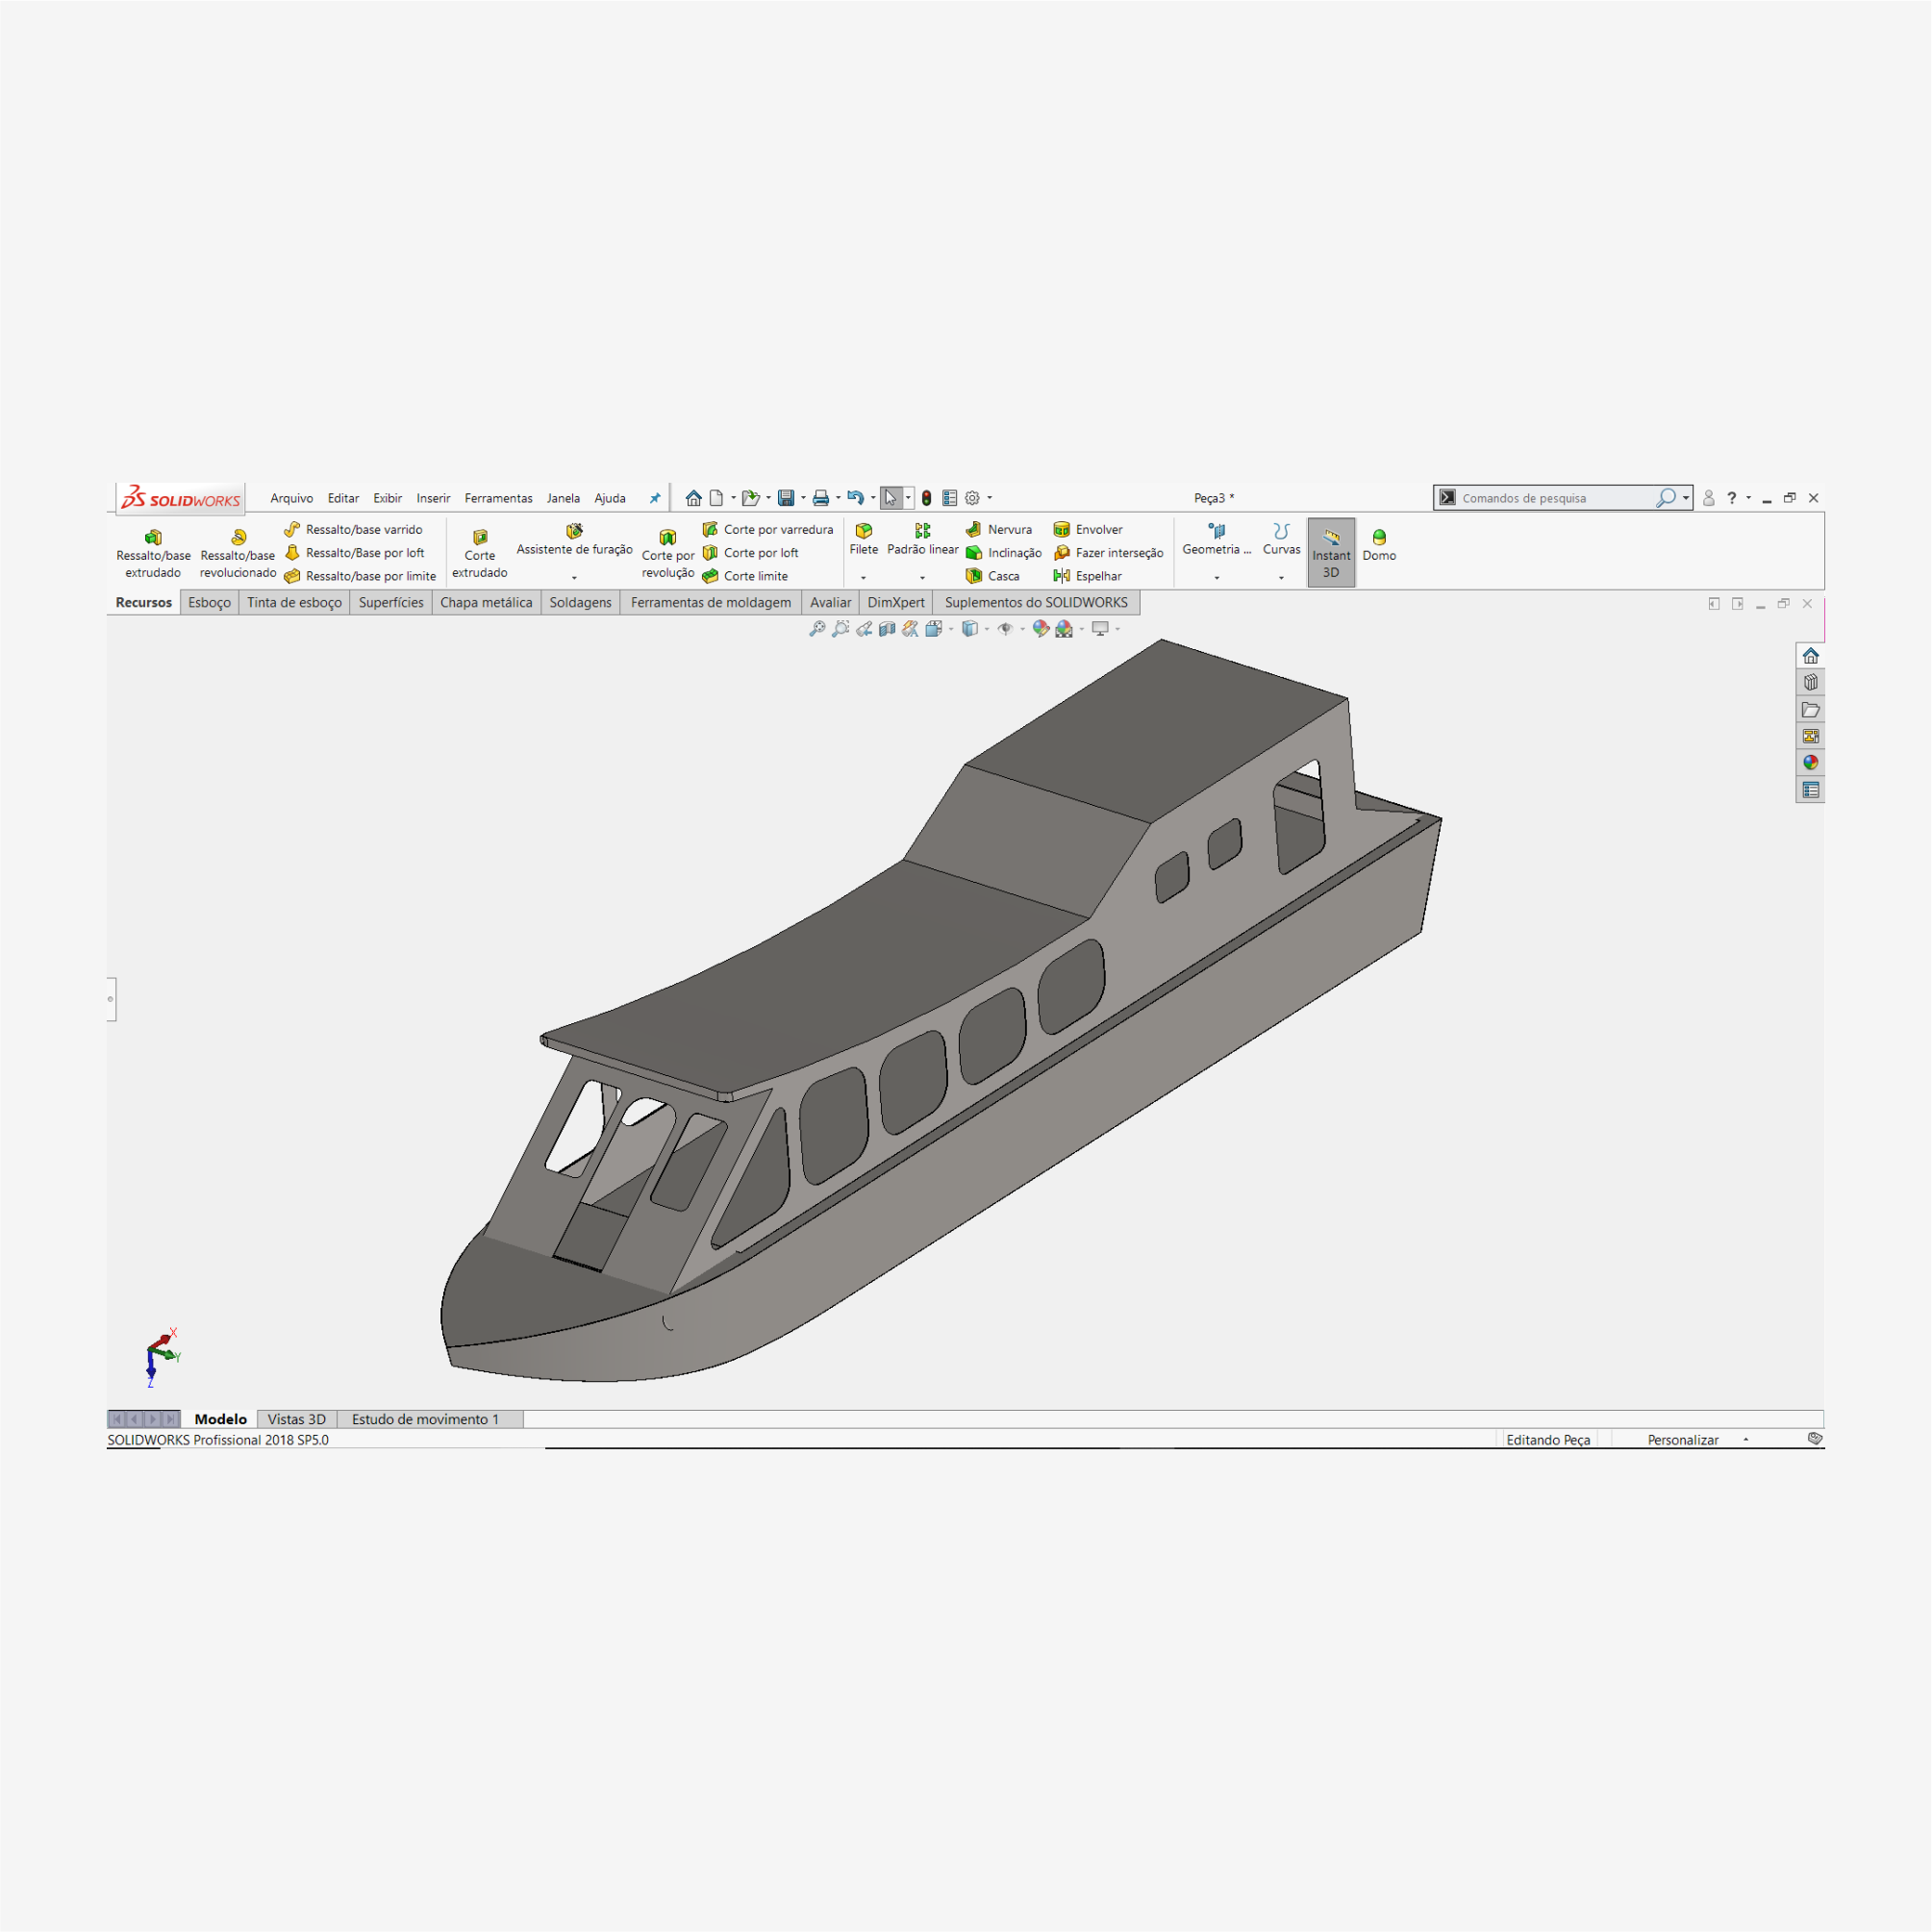Toggle the Instant 3D button

[x=1331, y=552]
